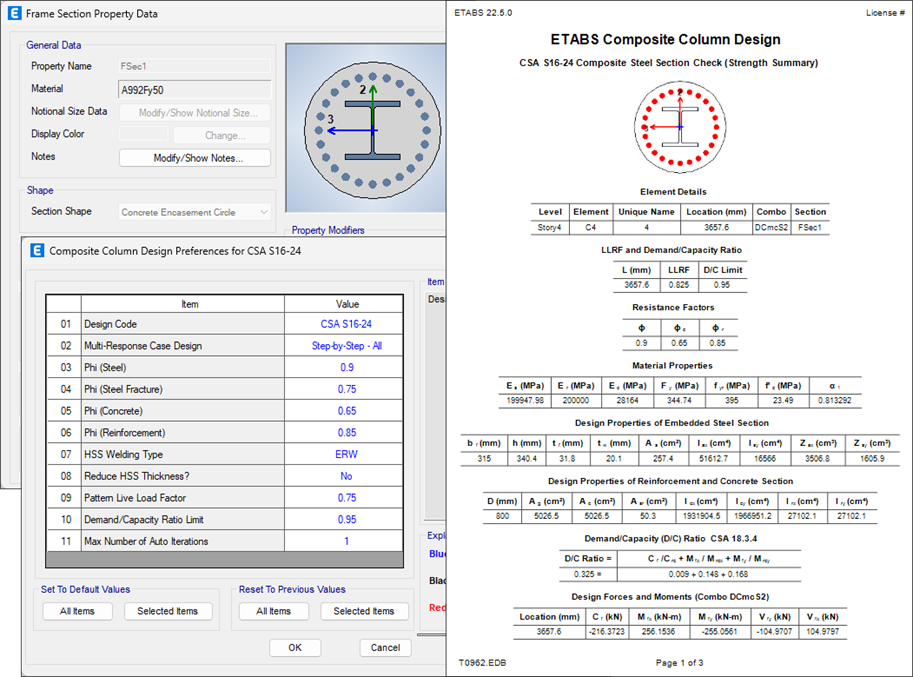Select the Pattern Live Load Factor value 0.75
The image size is (913, 677).
pyautogui.click(x=344, y=498)
